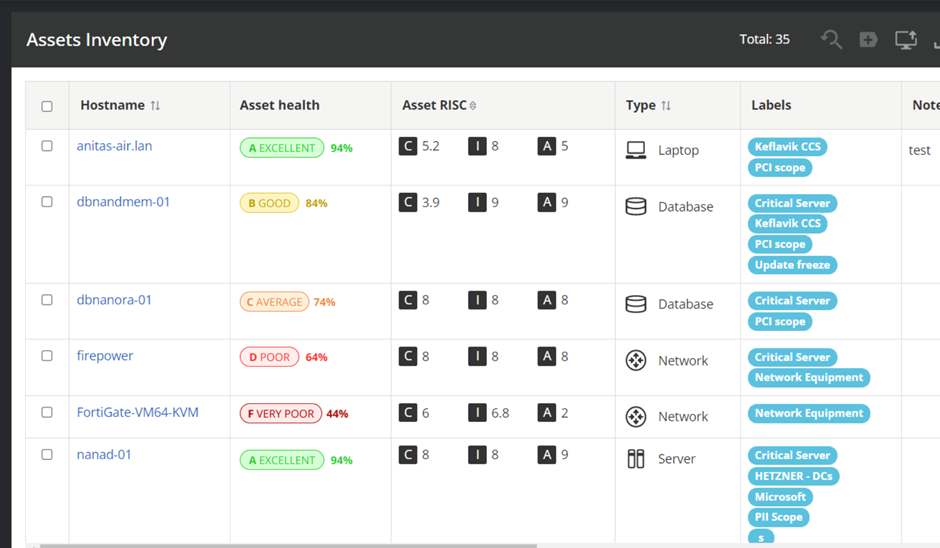
Task: Open the dbnanora-01 hostname link
Action: (114, 300)
